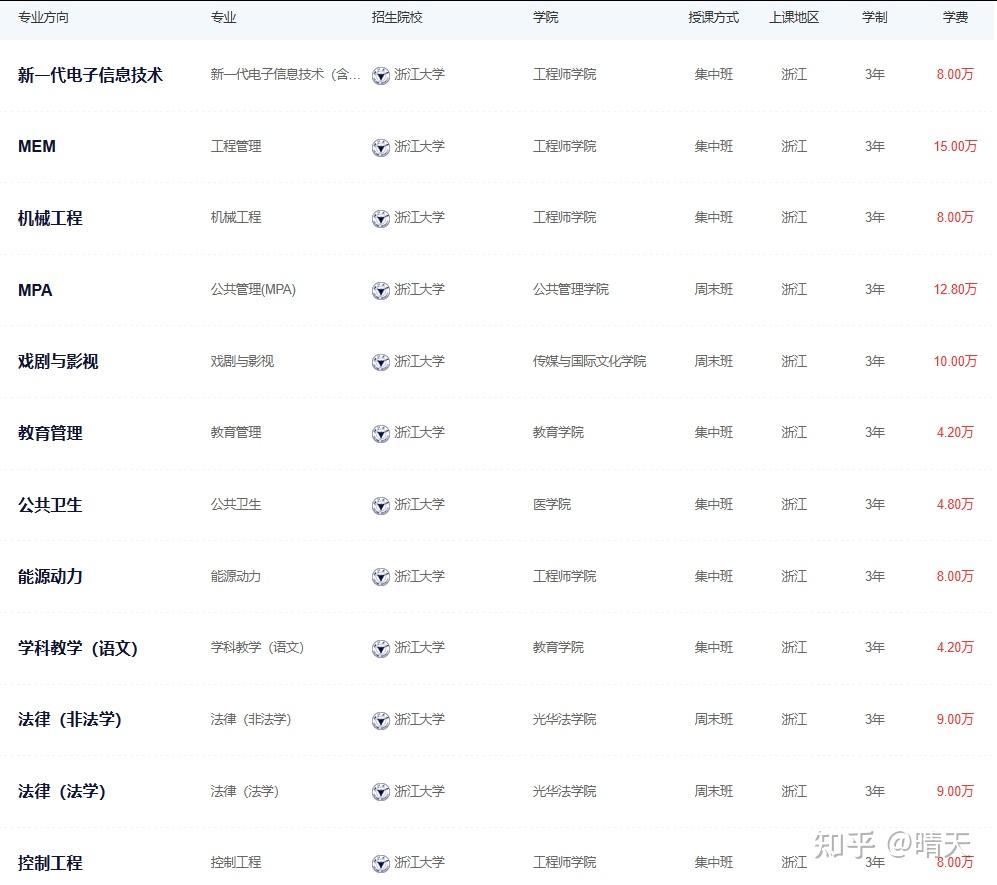Open the bold 机械工程 program title

click(x=50, y=218)
